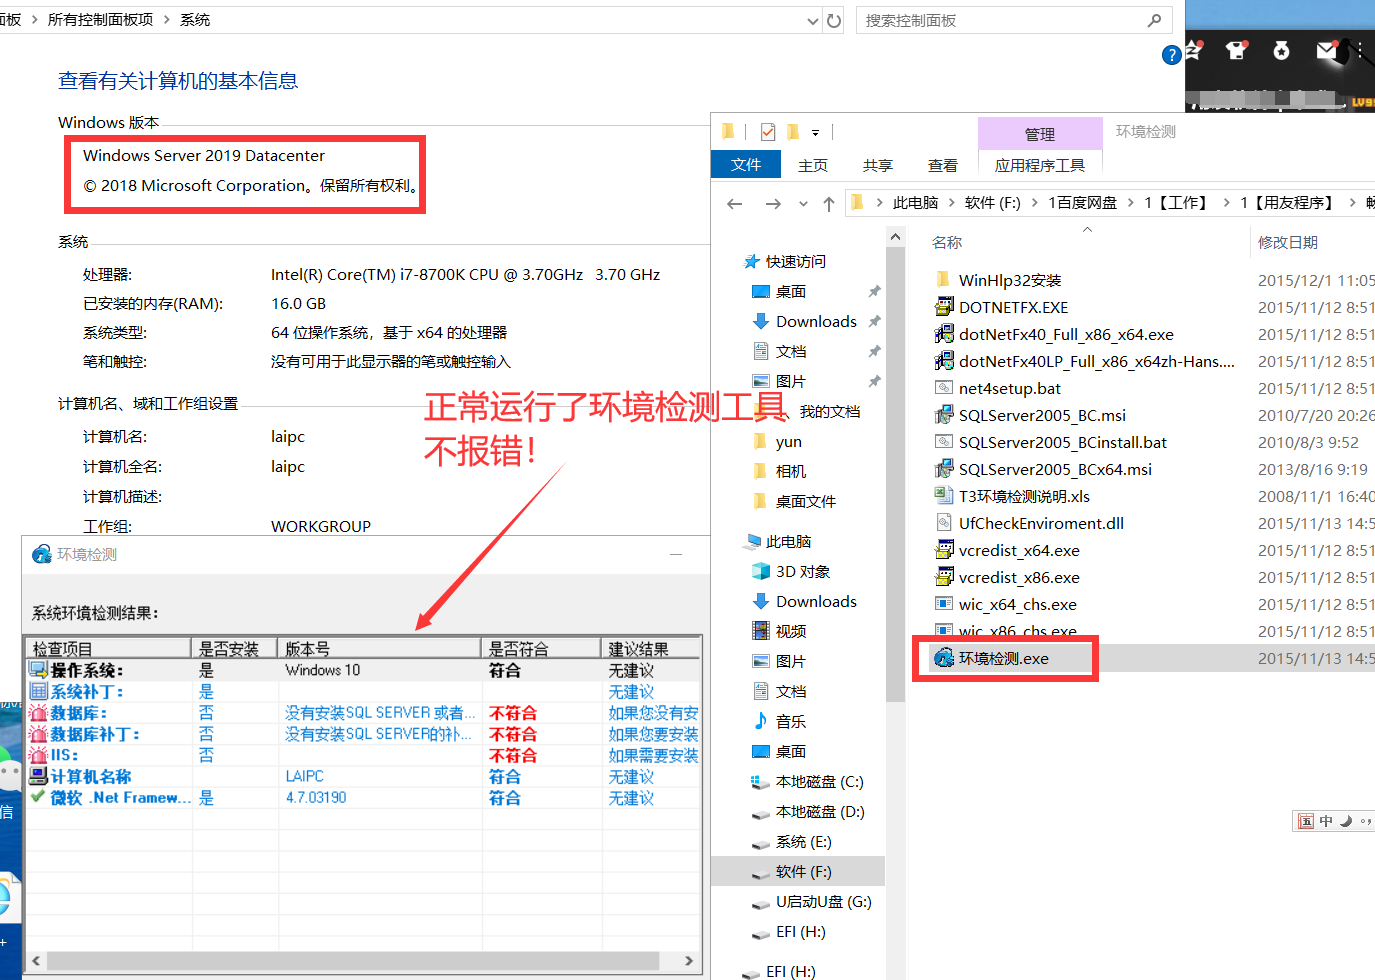Click 此电脑 breadcrumb segment
The width and height of the screenshot is (1375, 980).
[x=915, y=202]
